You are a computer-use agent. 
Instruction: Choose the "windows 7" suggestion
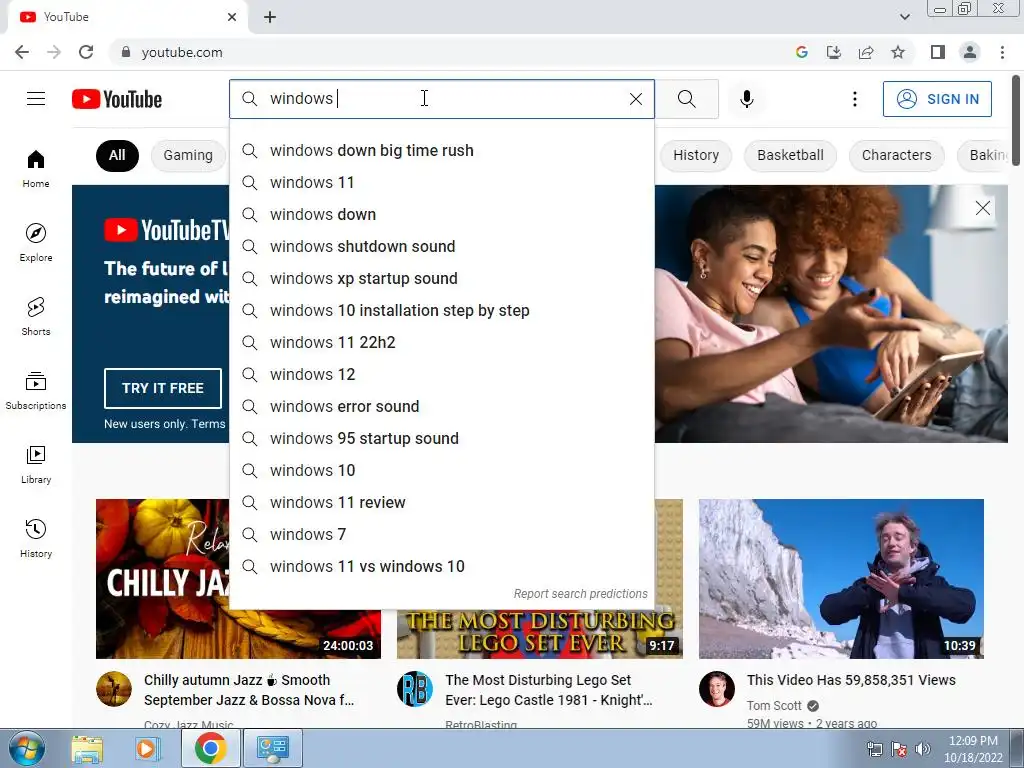point(442,534)
